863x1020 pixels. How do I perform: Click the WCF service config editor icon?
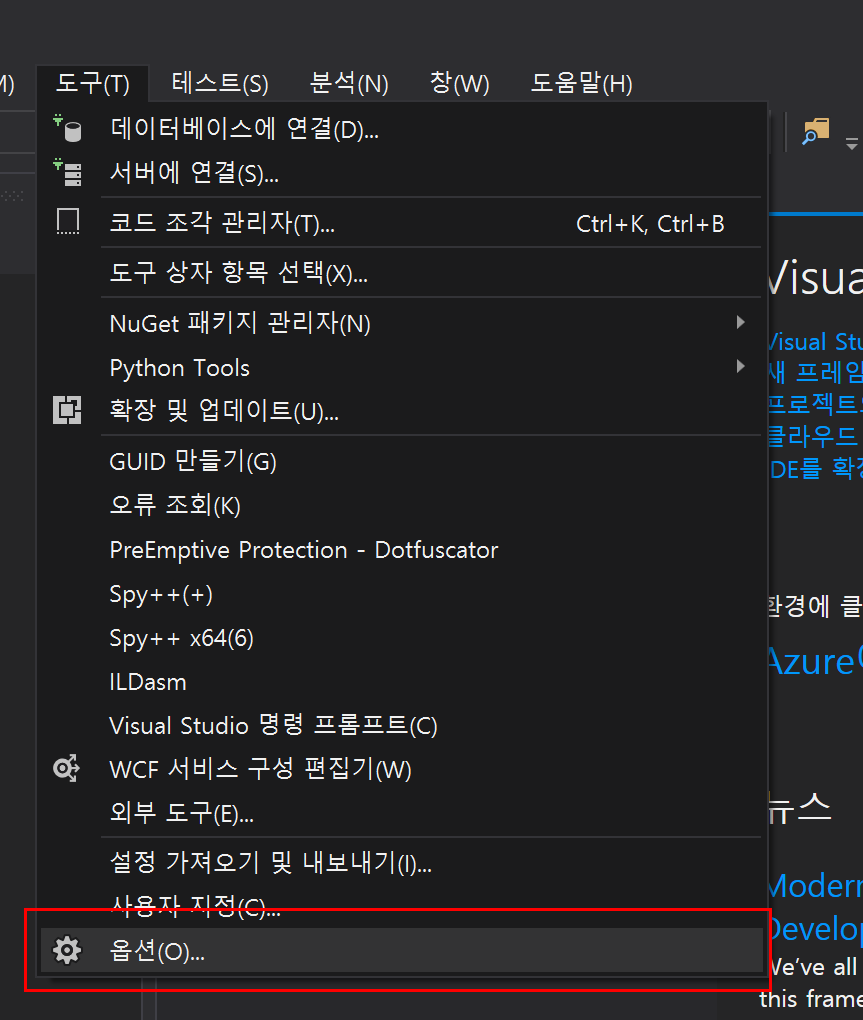tap(66, 768)
